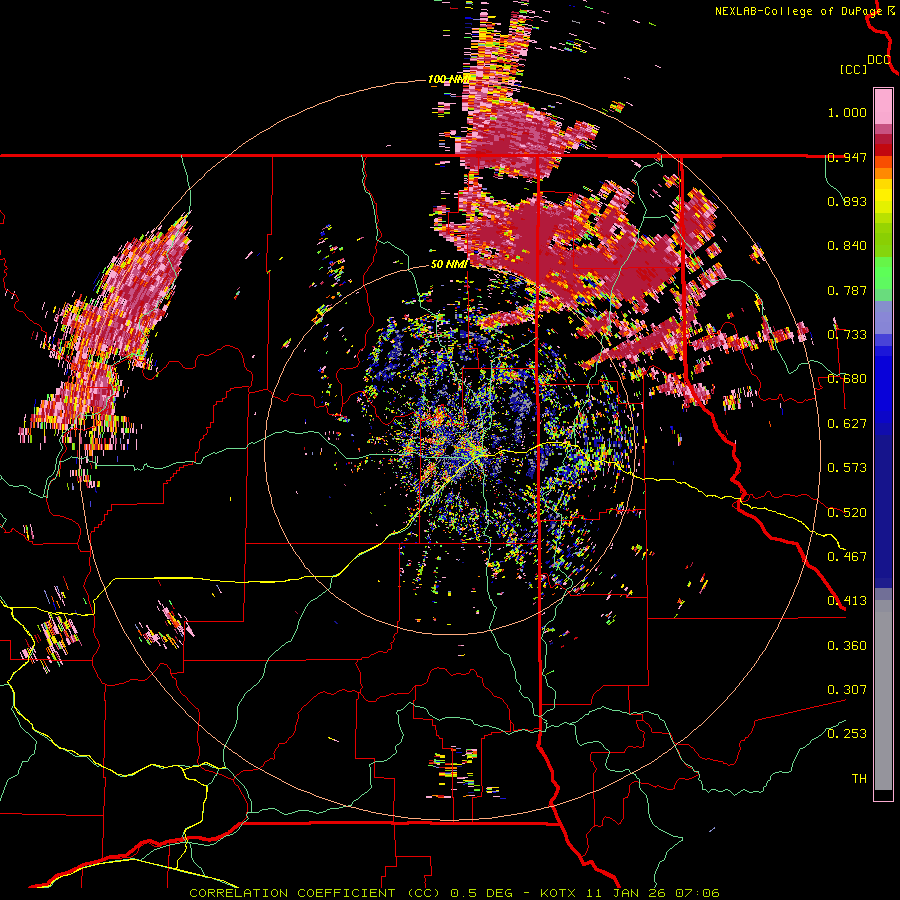Click the 0.253 value on the color scale

847,734
